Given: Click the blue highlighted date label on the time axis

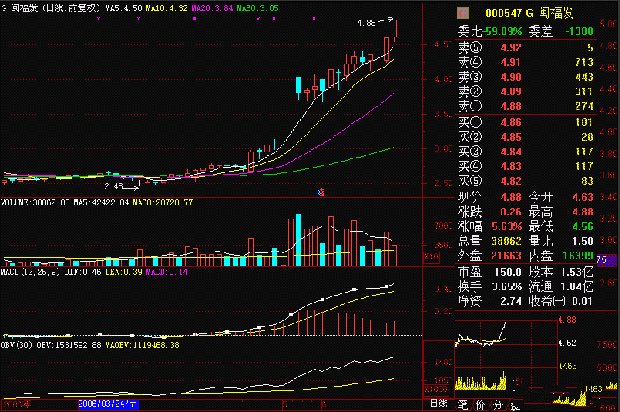Looking at the screenshot, I should pos(108,404).
